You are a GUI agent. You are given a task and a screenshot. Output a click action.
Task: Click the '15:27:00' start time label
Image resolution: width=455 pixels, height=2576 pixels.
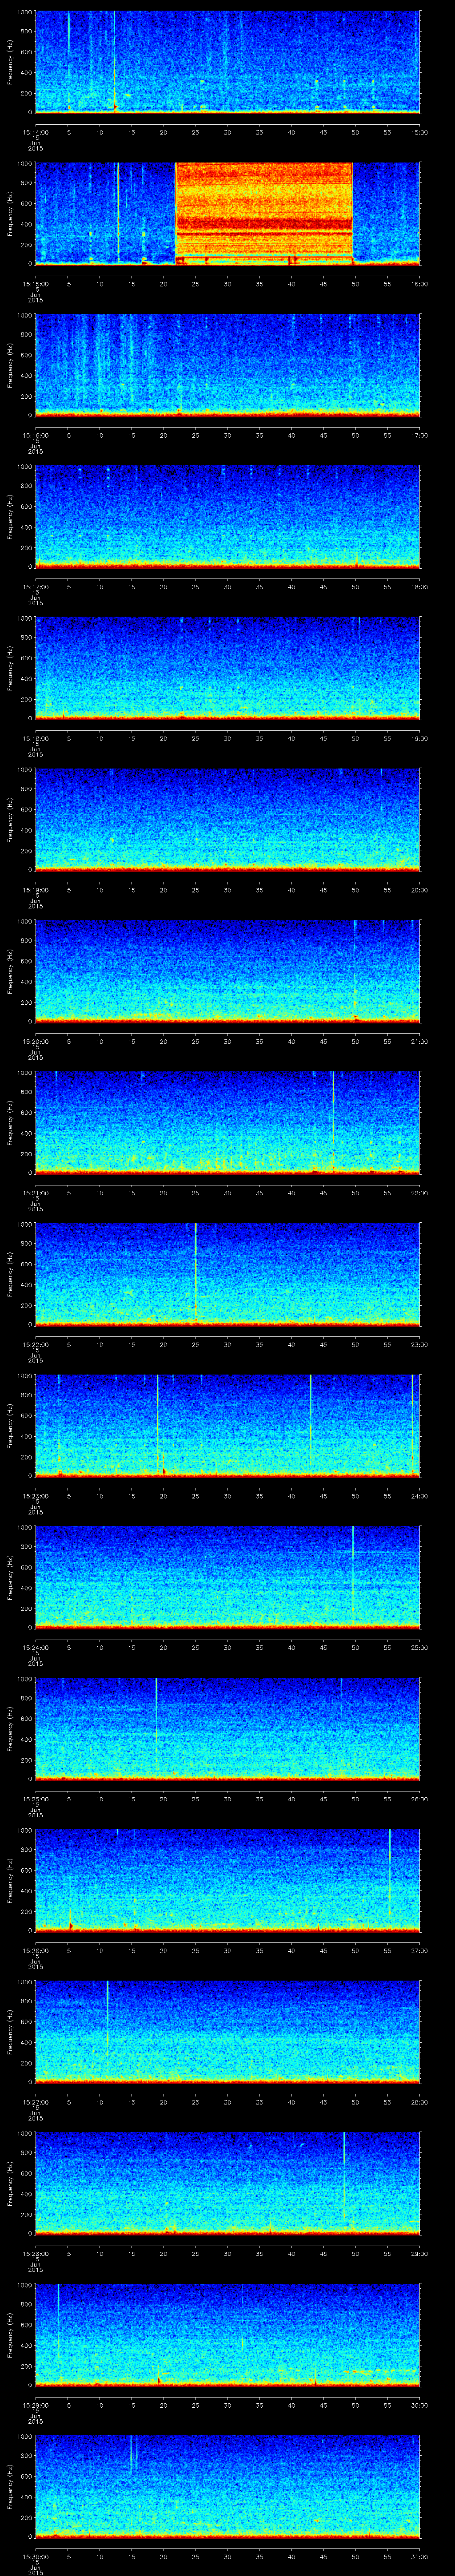coord(35,2103)
